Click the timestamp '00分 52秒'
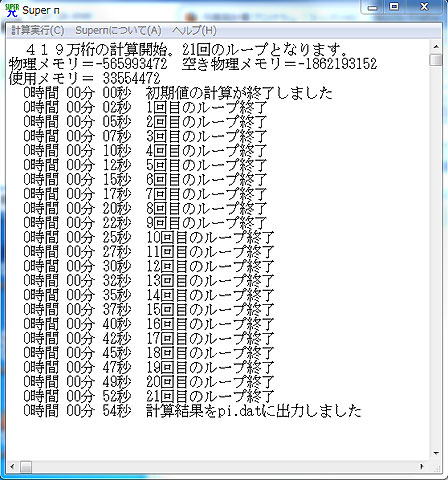Screen dimensions: 448x480 tap(99, 396)
